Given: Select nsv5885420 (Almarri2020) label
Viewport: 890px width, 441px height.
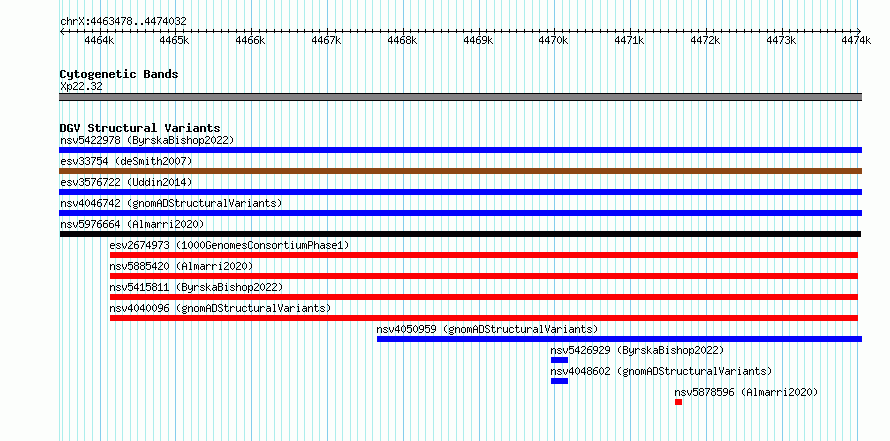Looking at the screenshot, I should click(181, 266).
